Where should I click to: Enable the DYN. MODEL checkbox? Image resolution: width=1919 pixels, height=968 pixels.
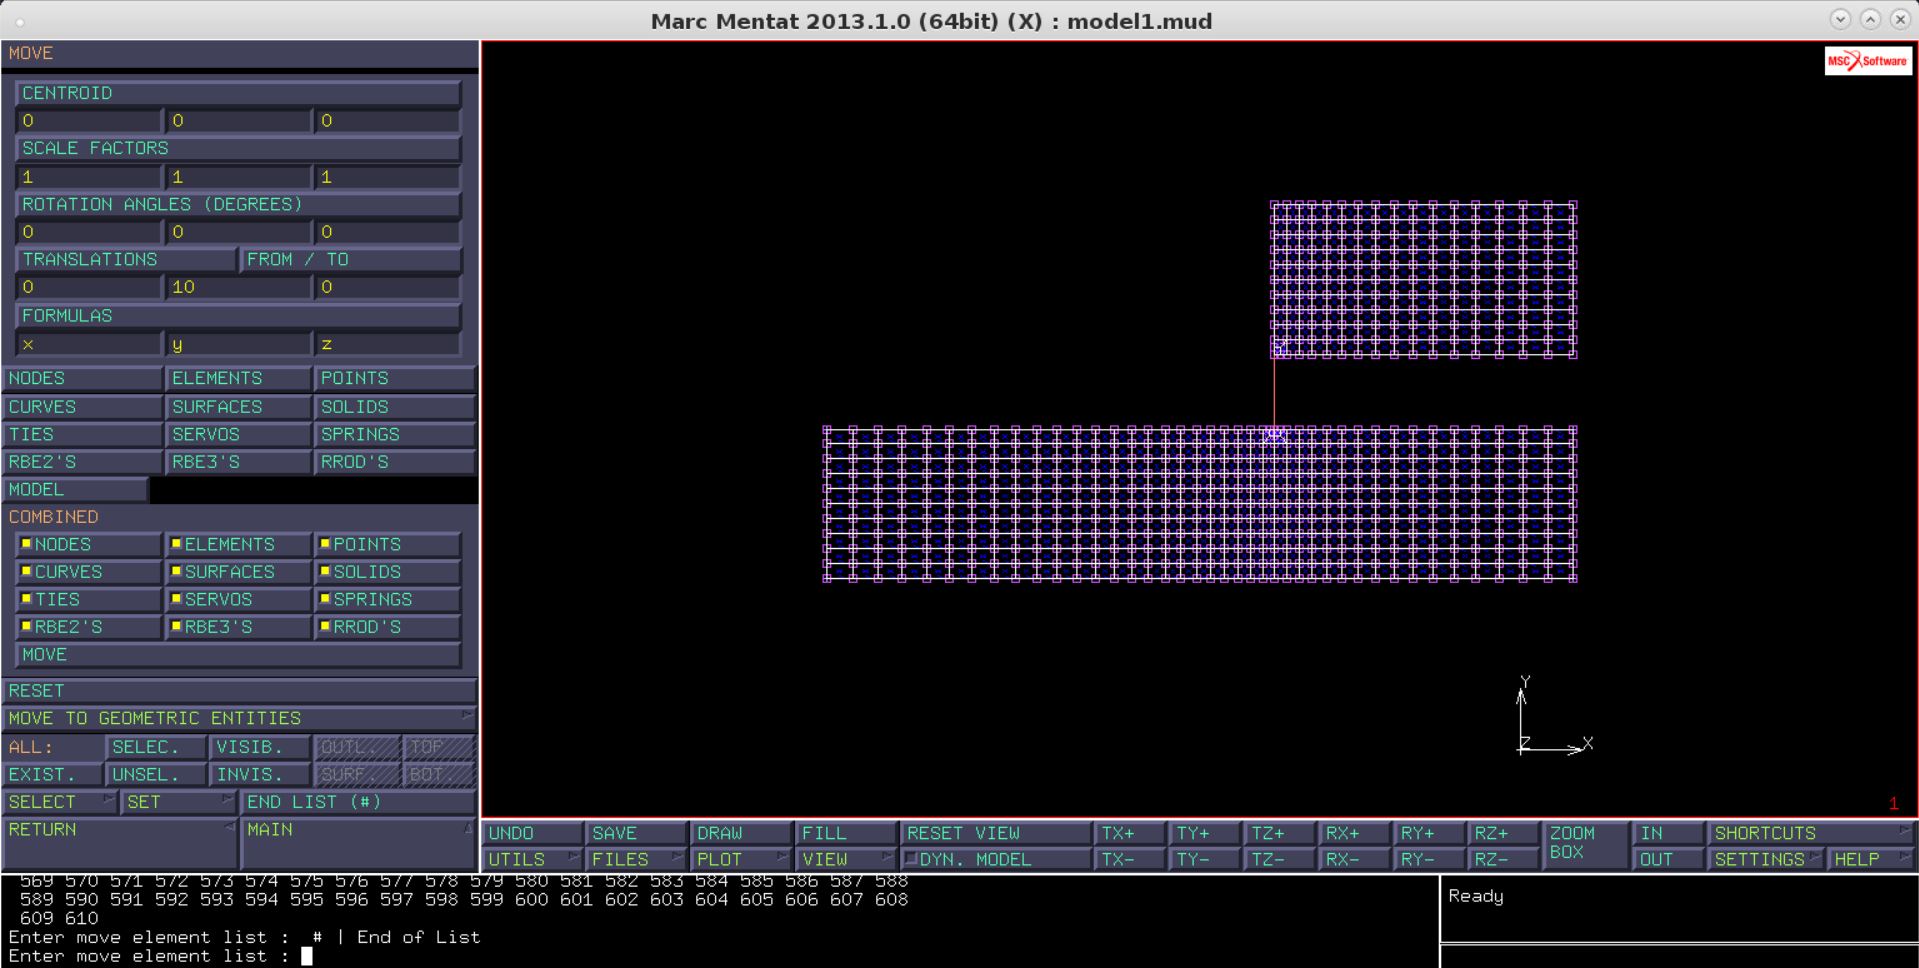pos(996,859)
